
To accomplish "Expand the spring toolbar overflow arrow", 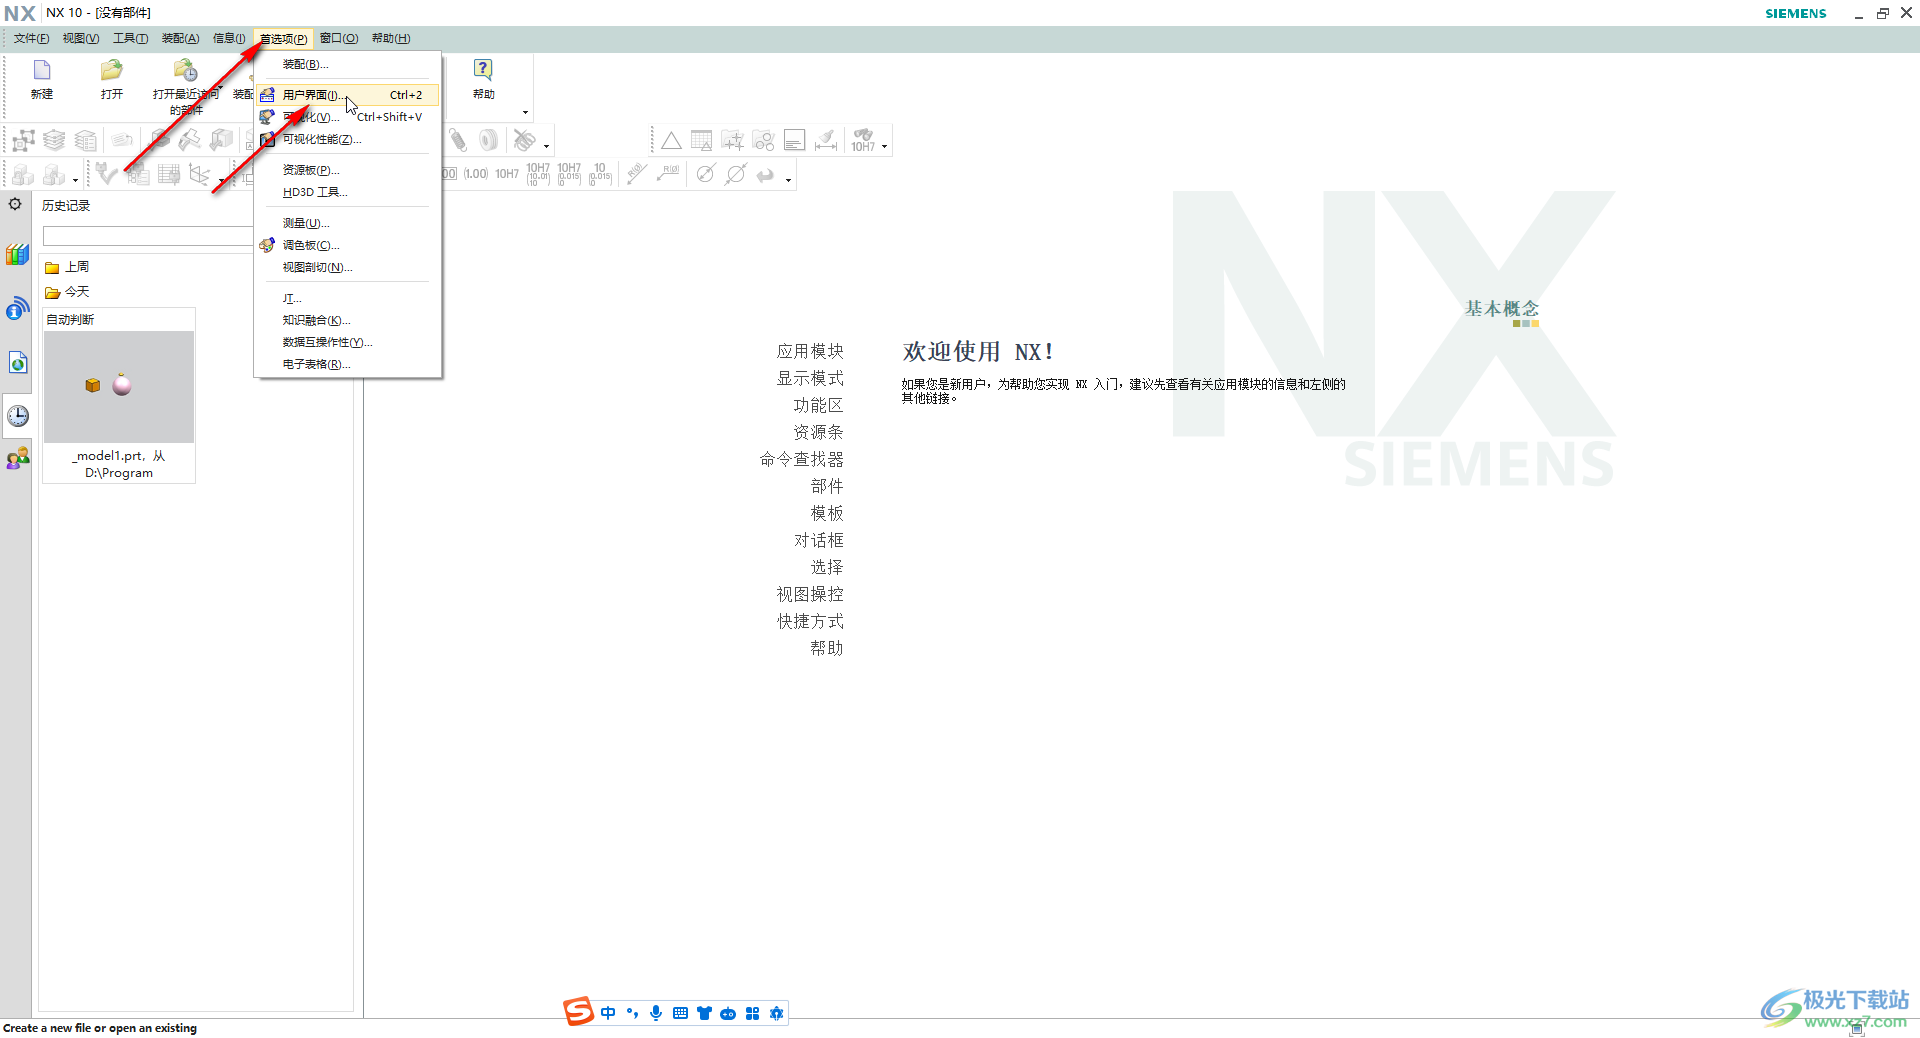I will point(546,147).
